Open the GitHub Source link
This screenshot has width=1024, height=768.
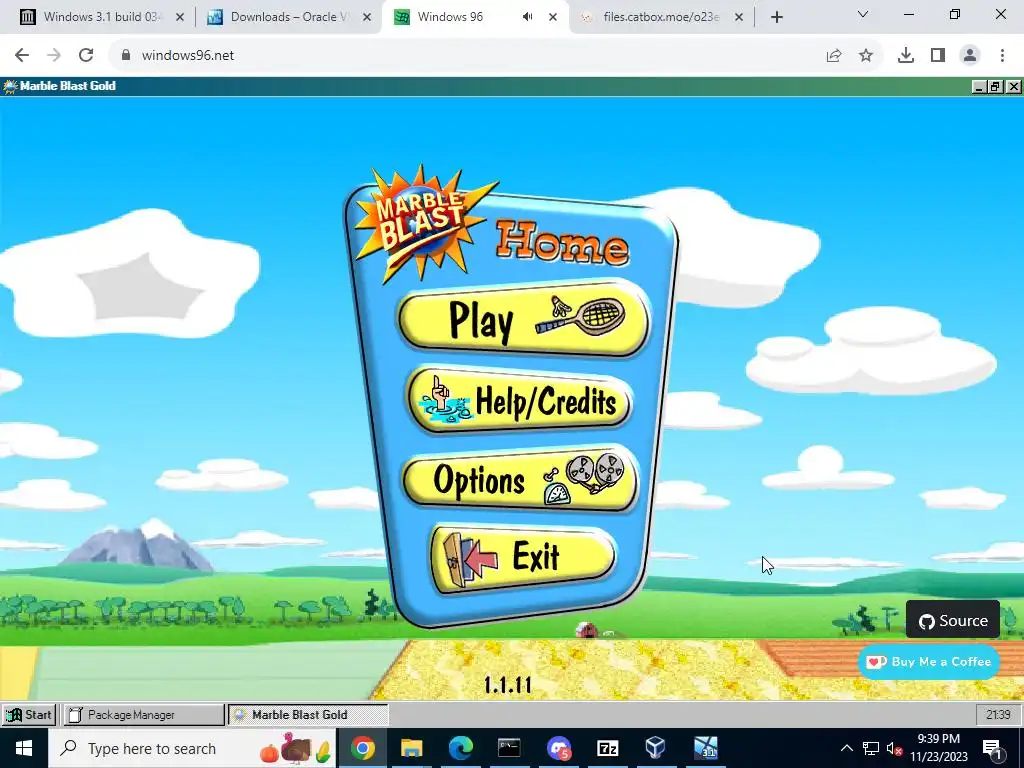(953, 620)
